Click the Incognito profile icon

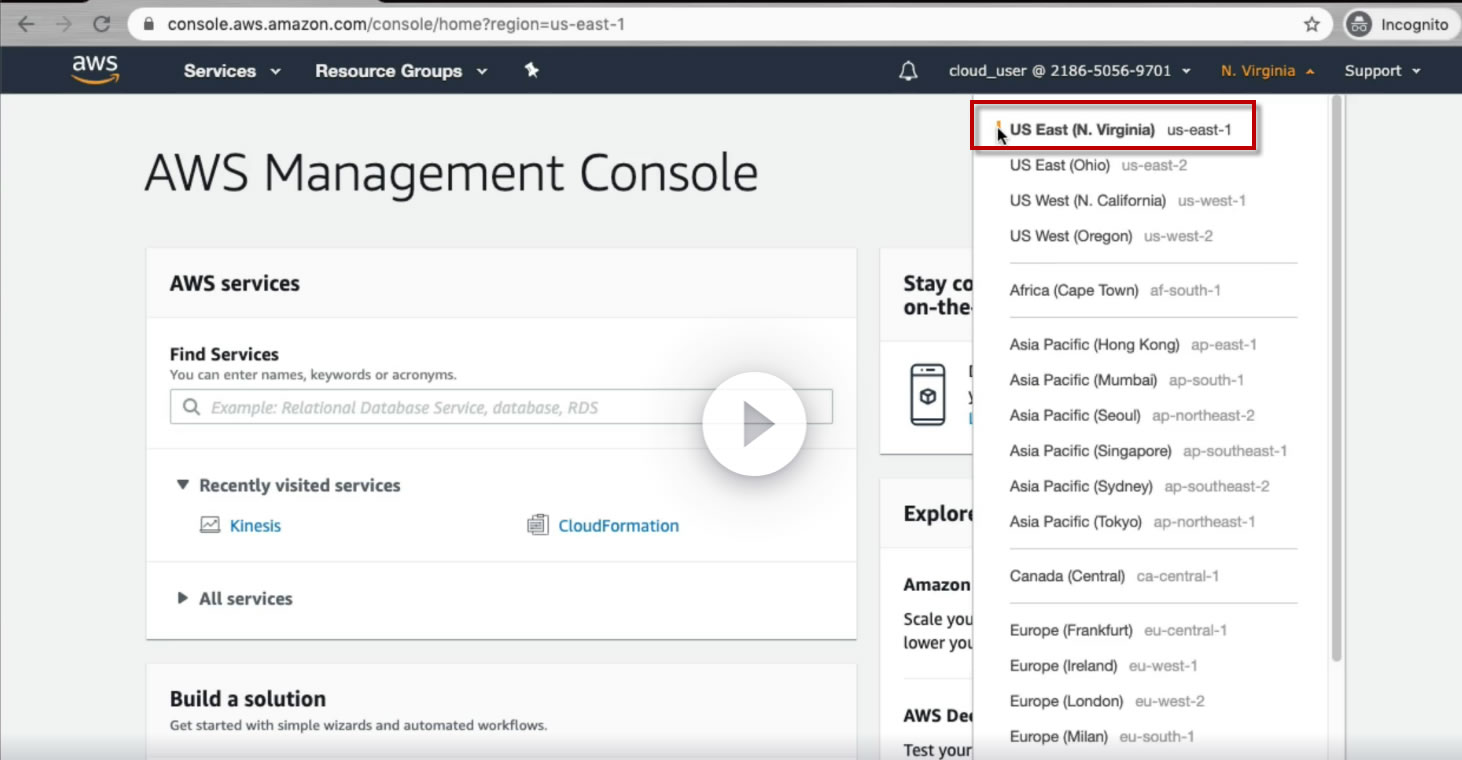[1358, 24]
